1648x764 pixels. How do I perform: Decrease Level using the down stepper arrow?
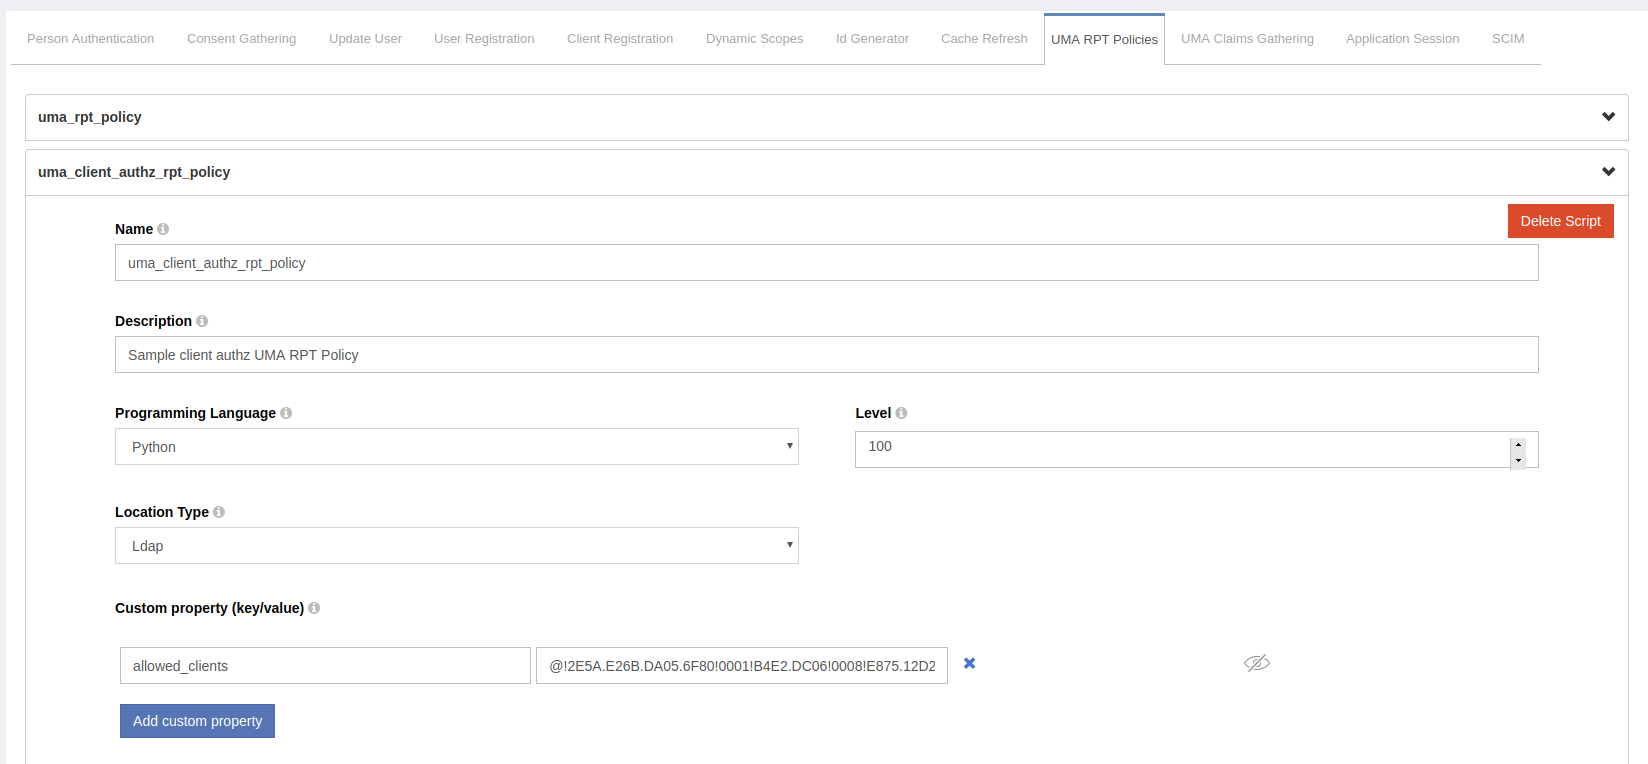tap(1518, 460)
